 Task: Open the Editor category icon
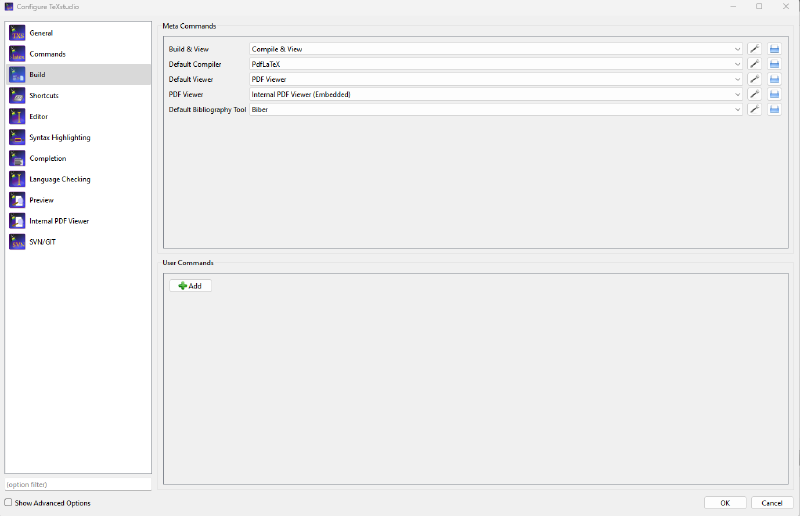point(17,117)
